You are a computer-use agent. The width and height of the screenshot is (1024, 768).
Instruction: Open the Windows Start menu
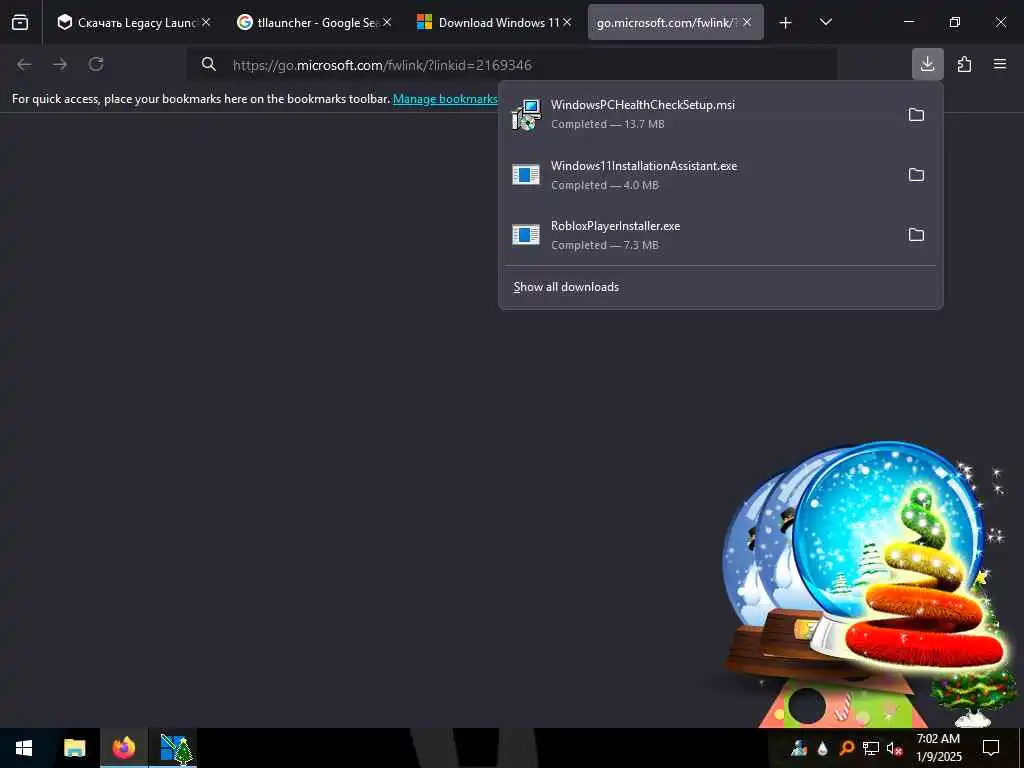click(x=24, y=748)
